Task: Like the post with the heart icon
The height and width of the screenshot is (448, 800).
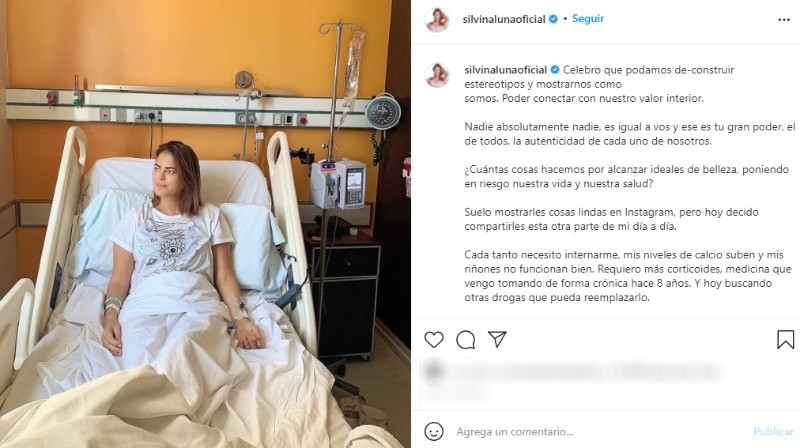Action: [434, 340]
